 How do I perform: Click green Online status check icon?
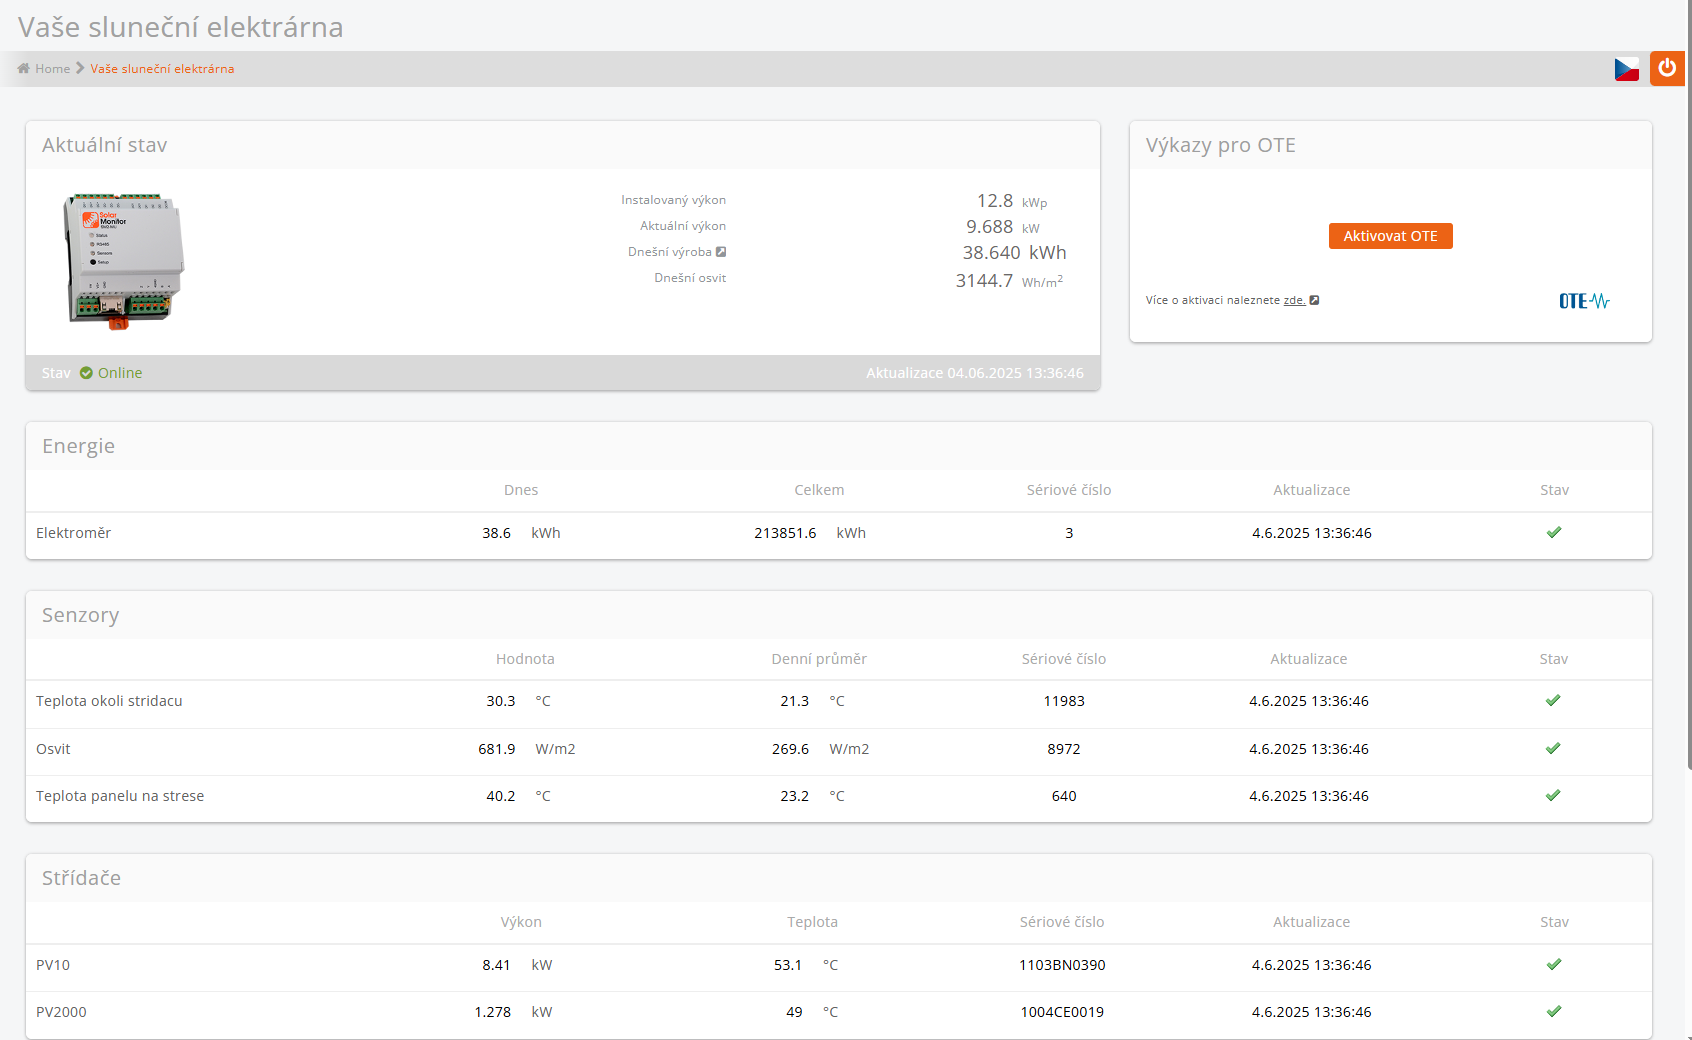[86, 373]
